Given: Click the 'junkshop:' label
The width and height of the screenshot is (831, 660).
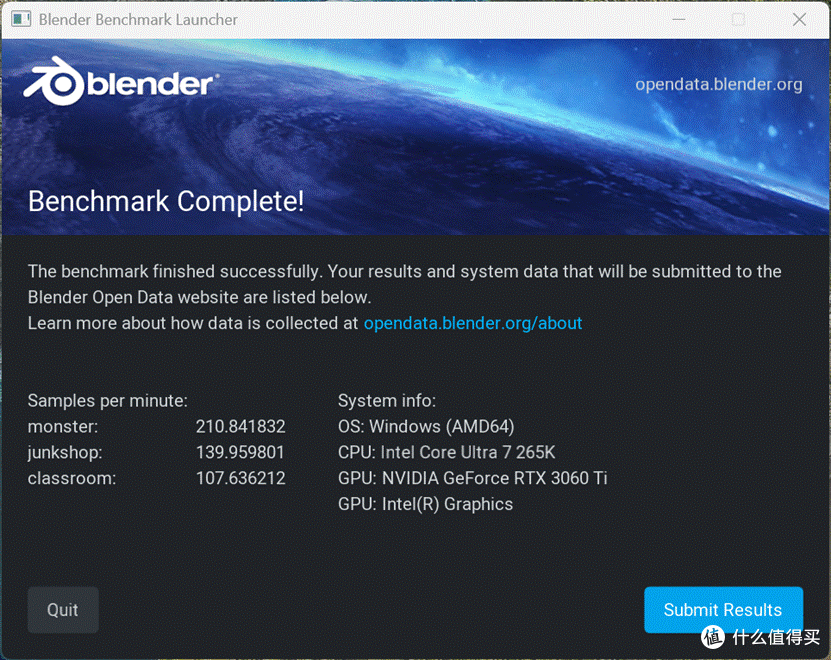Looking at the screenshot, I should 65,452.
